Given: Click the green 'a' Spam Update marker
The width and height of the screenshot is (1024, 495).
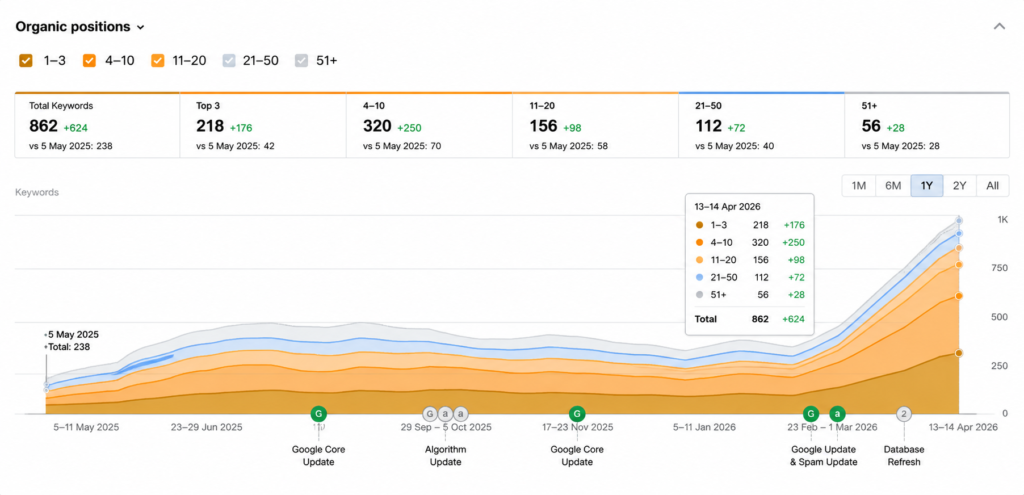Looking at the screenshot, I should coord(837,413).
